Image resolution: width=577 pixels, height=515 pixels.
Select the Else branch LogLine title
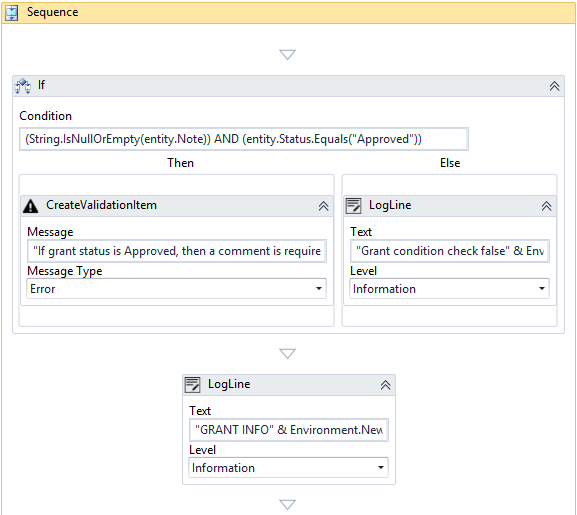click(x=390, y=205)
